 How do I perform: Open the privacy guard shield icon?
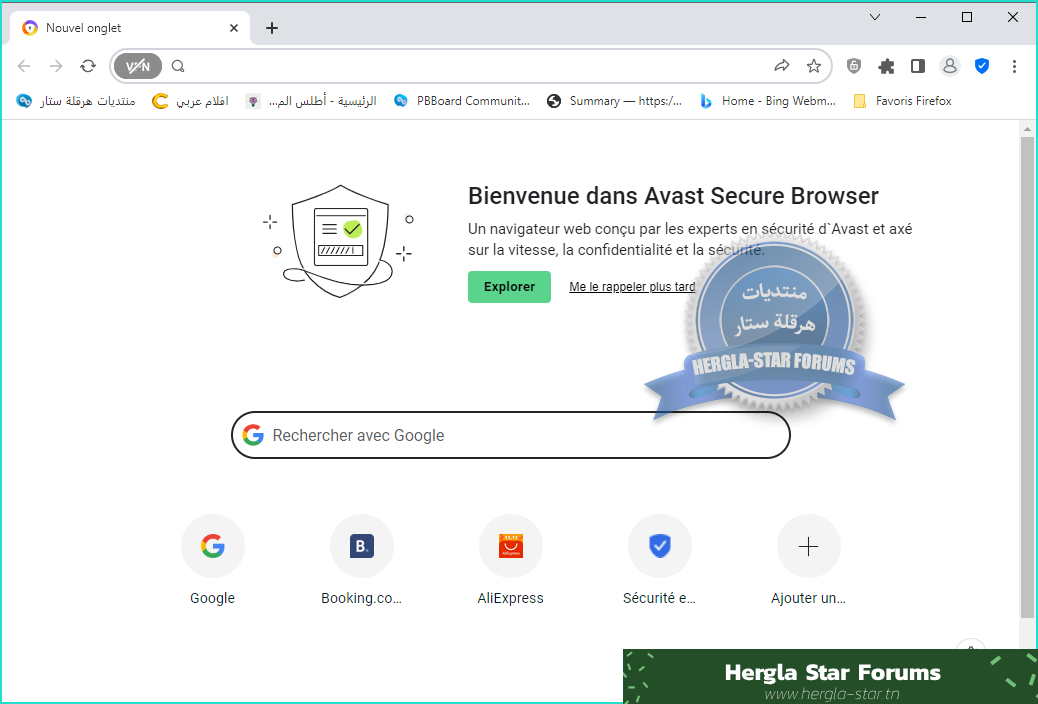coord(854,66)
